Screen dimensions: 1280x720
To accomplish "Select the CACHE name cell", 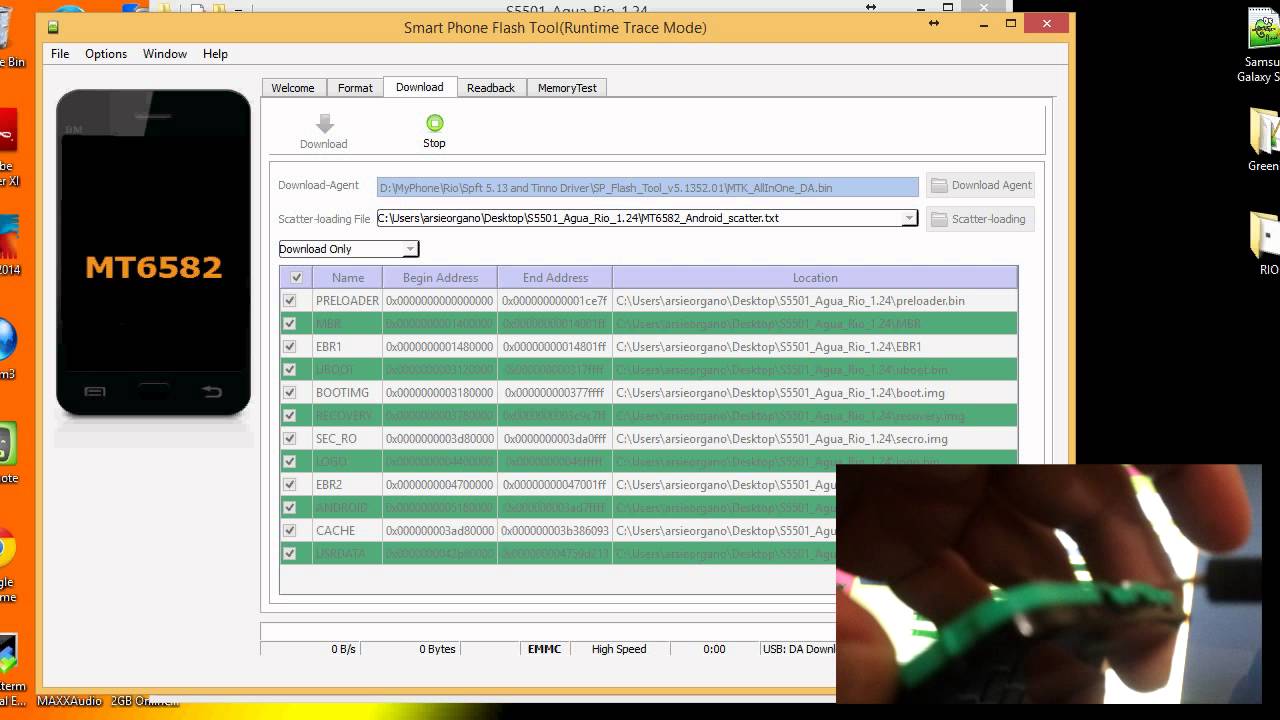I will [x=347, y=530].
